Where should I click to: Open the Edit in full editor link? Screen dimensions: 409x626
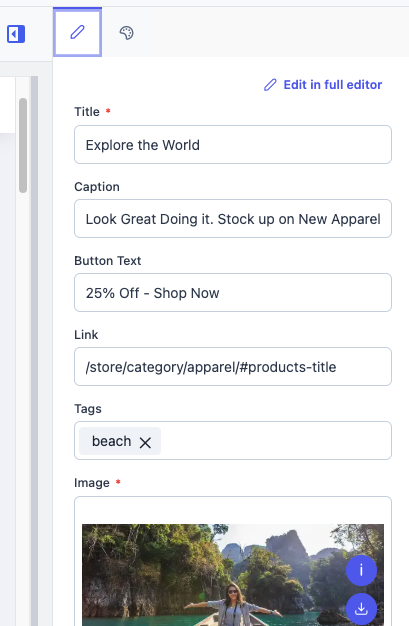pos(332,85)
